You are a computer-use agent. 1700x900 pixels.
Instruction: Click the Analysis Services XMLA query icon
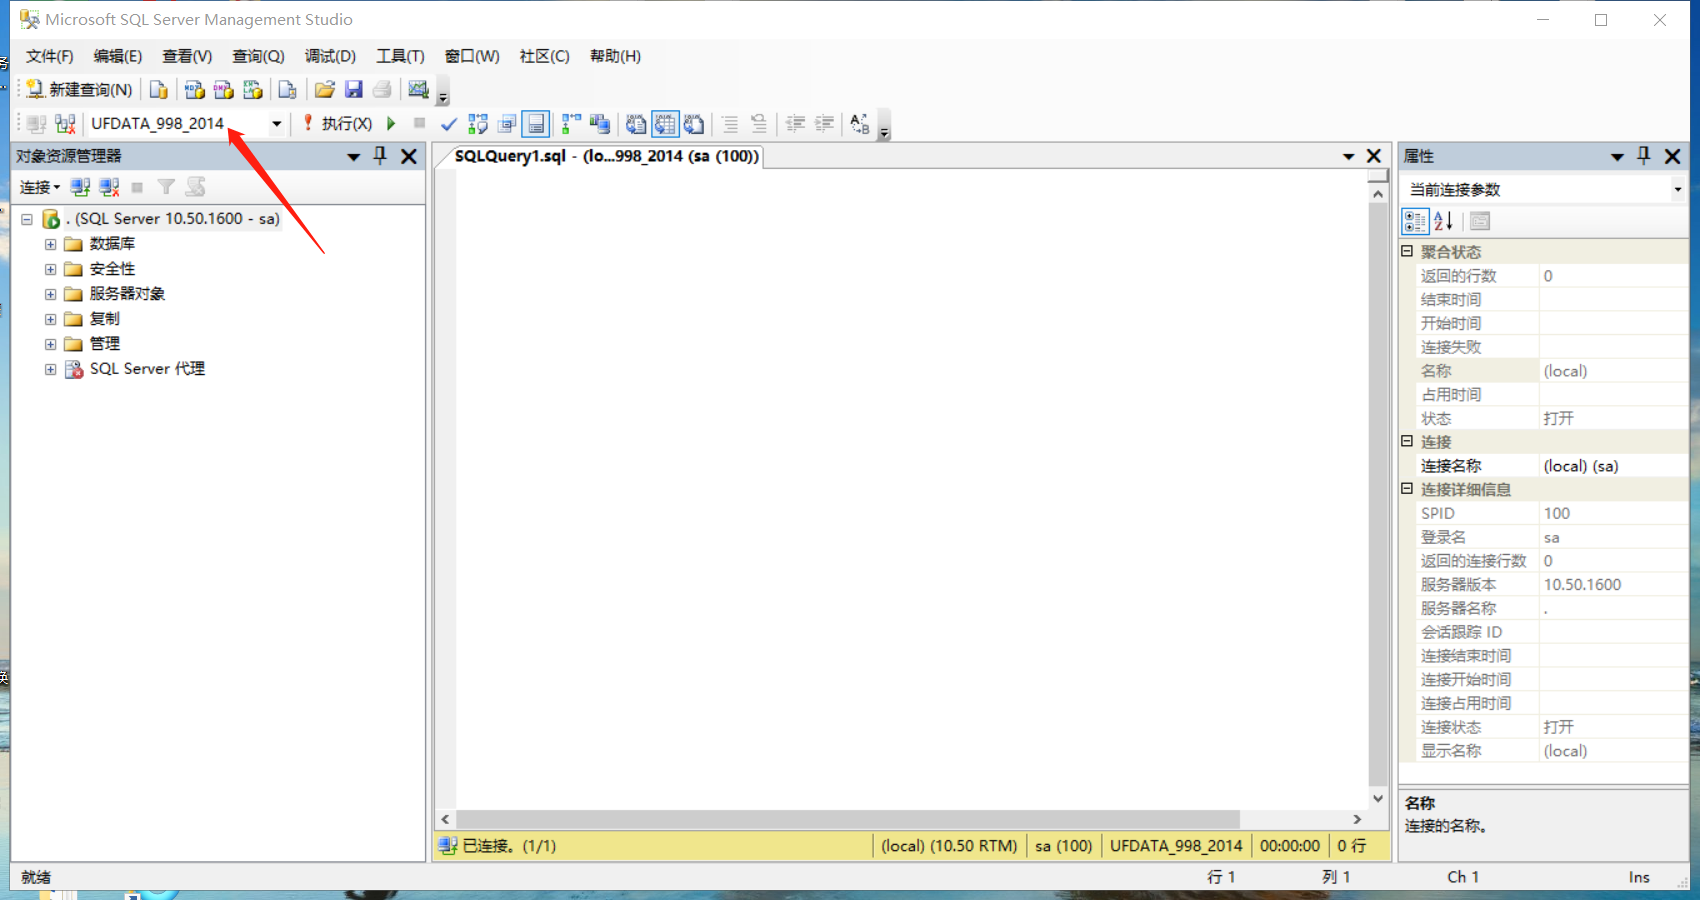pos(253,90)
